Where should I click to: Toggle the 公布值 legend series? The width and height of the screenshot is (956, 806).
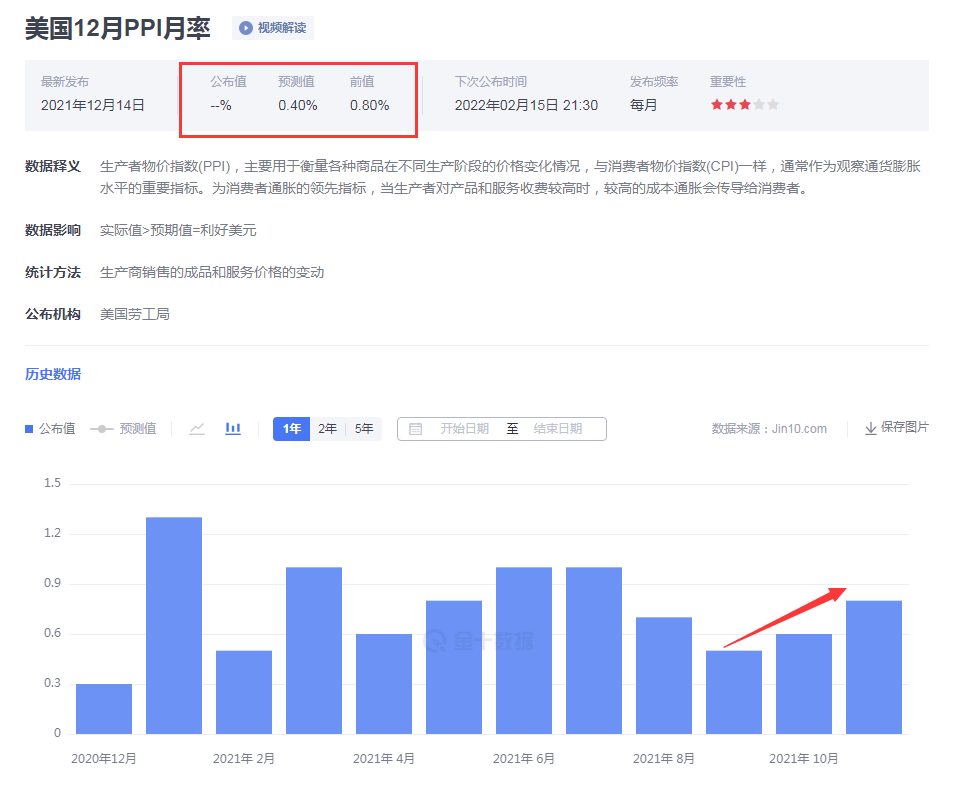coord(50,429)
